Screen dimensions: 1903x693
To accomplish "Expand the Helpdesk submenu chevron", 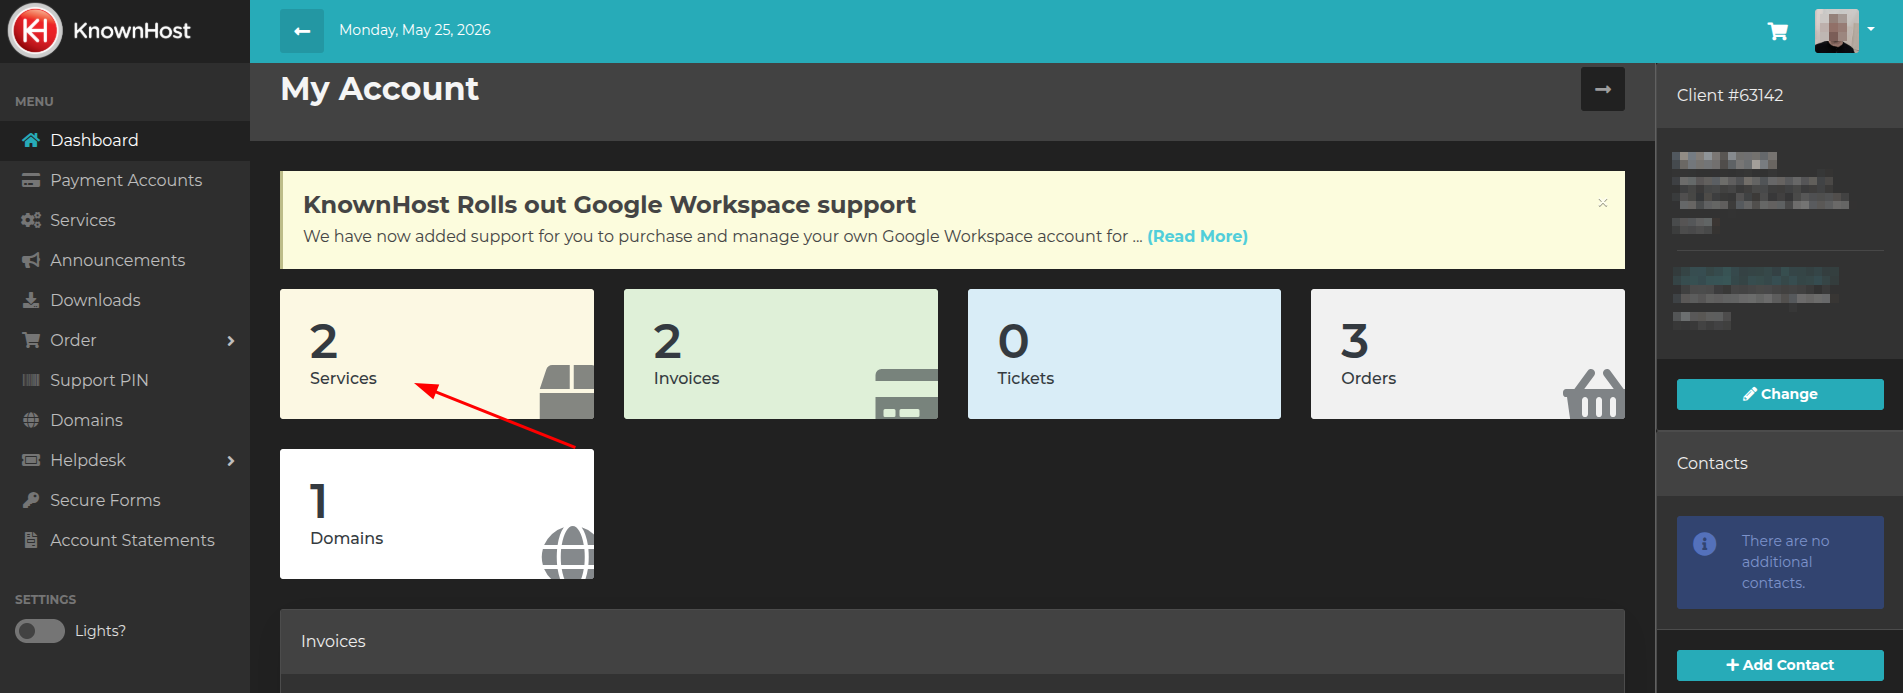I will (231, 461).
